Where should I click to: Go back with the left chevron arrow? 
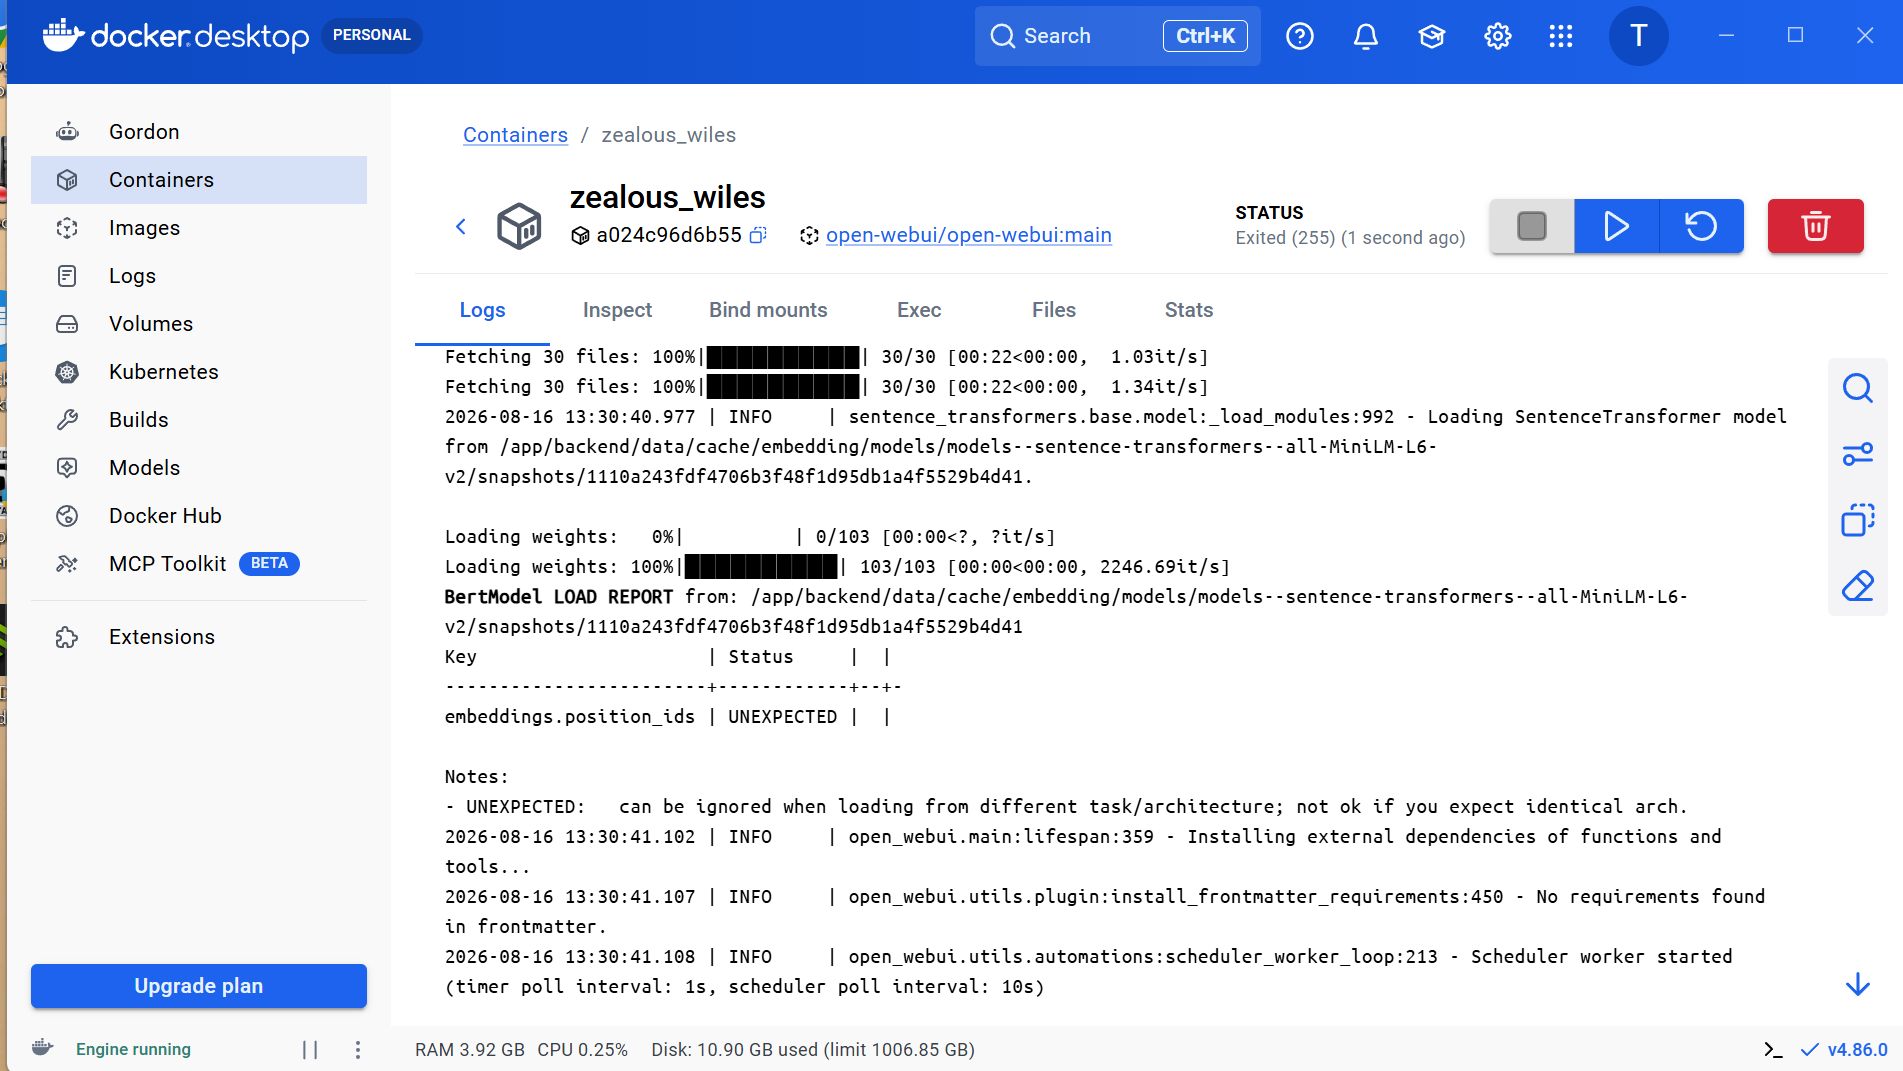[x=461, y=227]
